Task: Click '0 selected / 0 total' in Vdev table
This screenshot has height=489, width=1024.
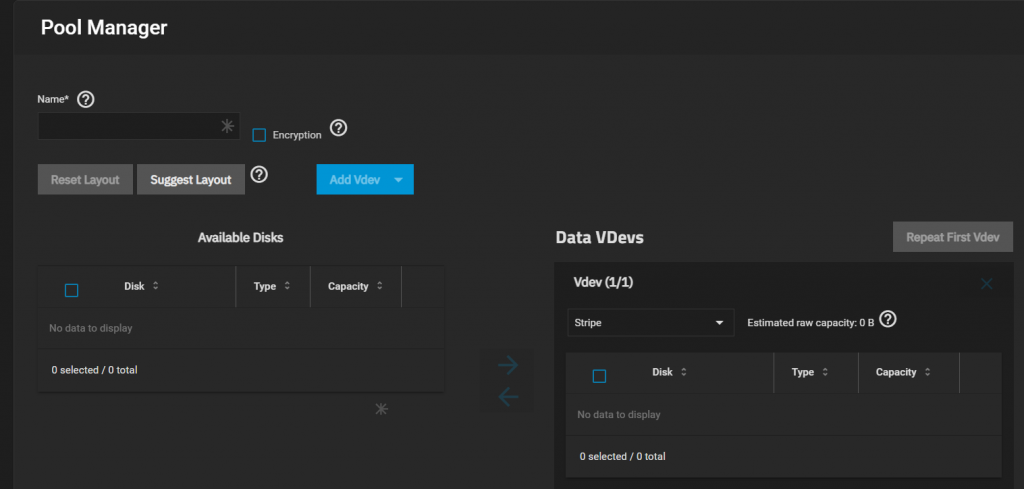Action: coord(622,456)
